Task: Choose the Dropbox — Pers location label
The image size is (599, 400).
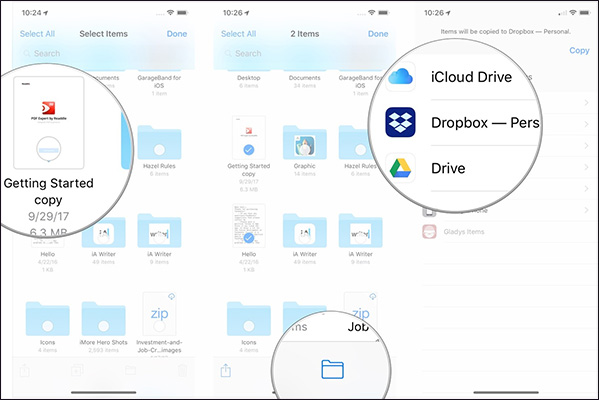Action: pos(485,123)
